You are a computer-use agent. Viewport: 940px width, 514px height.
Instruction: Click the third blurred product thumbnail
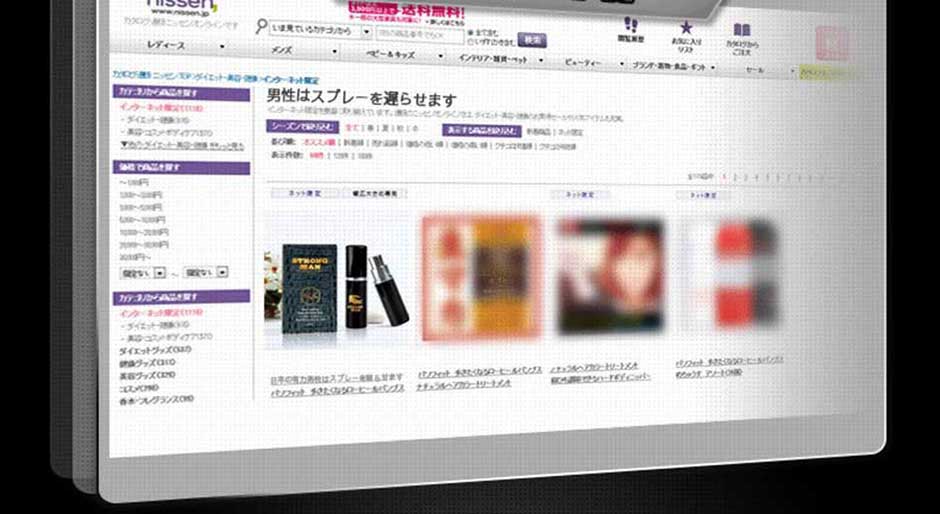[610, 276]
